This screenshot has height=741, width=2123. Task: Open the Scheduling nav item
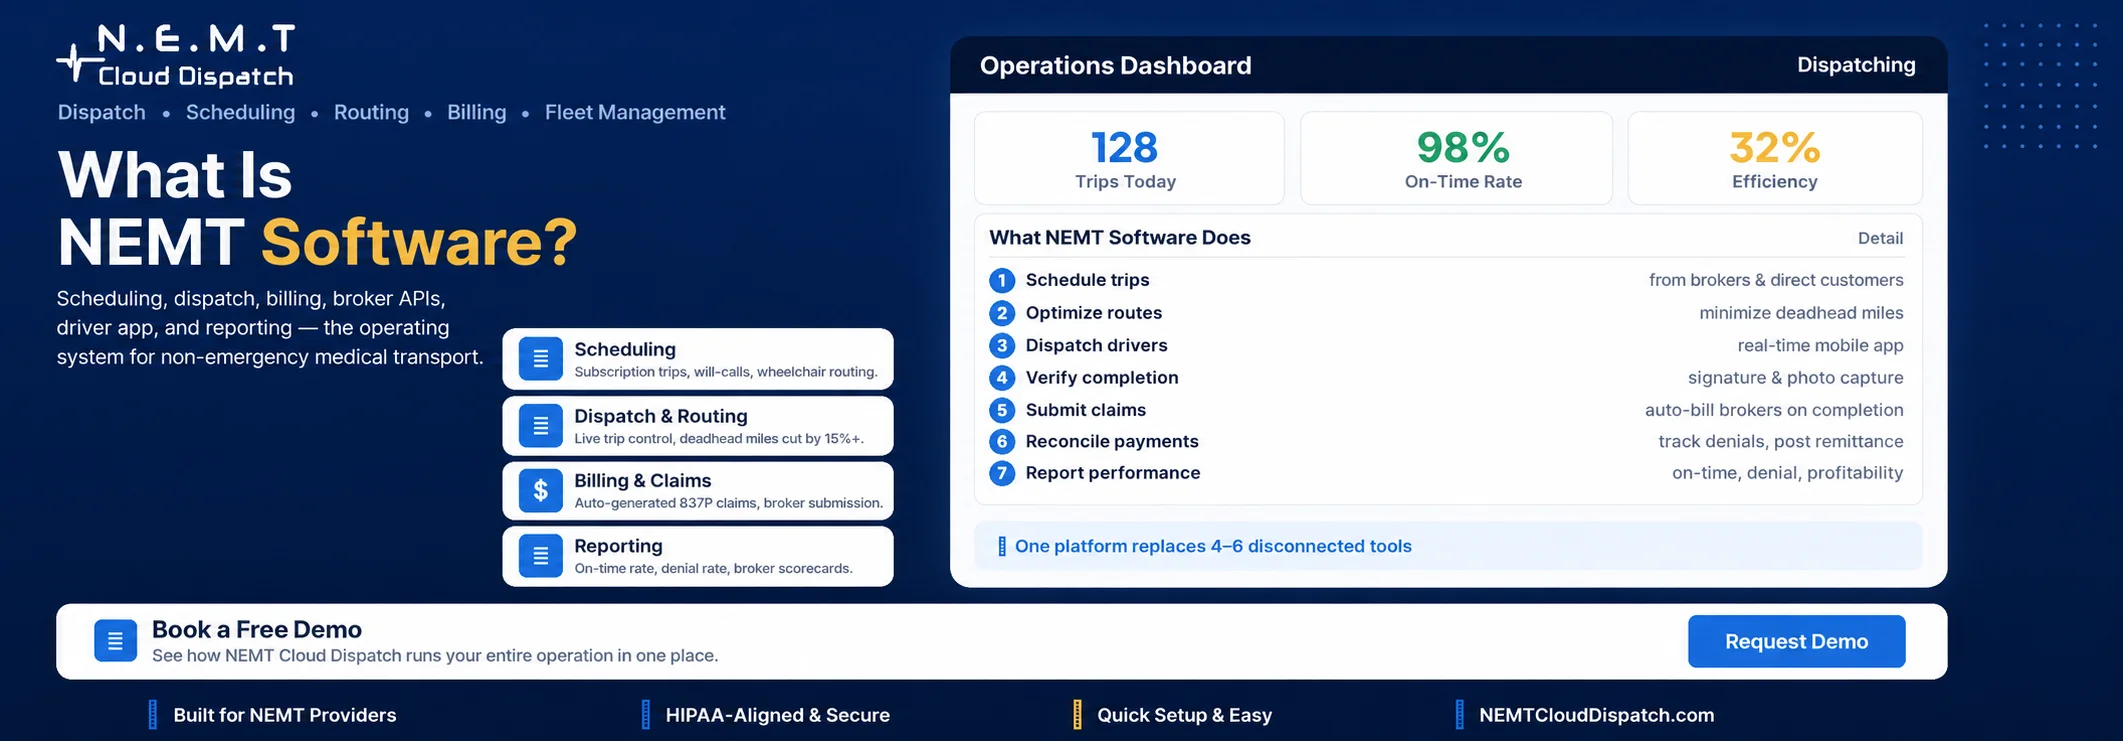(240, 112)
